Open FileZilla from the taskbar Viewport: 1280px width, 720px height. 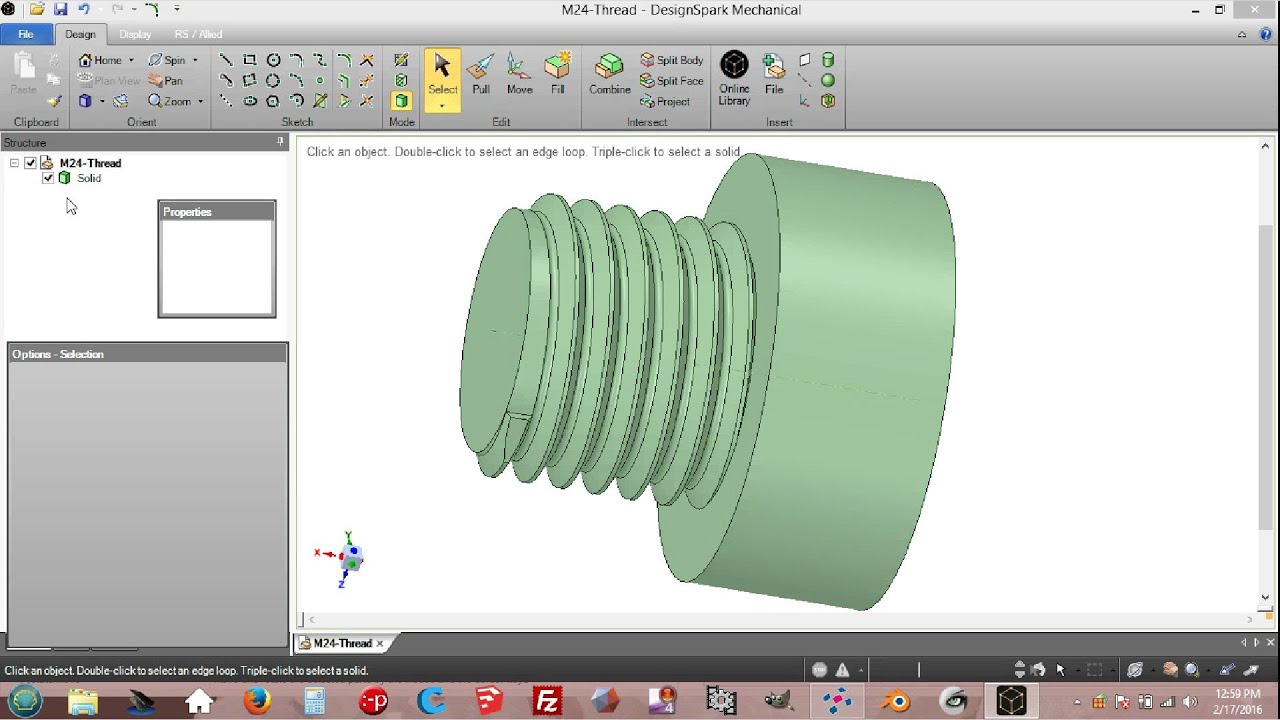click(x=547, y=701)
